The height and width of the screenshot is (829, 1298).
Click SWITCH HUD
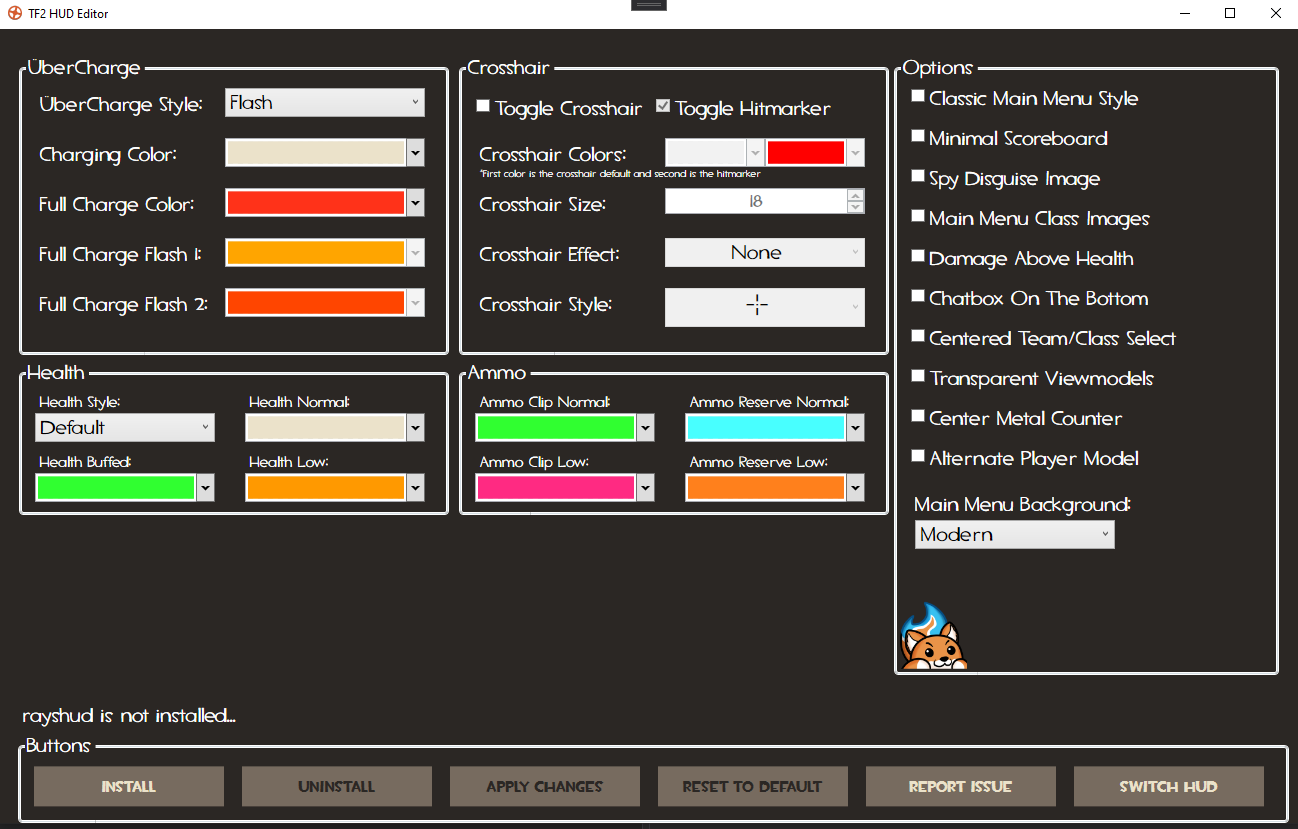pos(1168,786)
